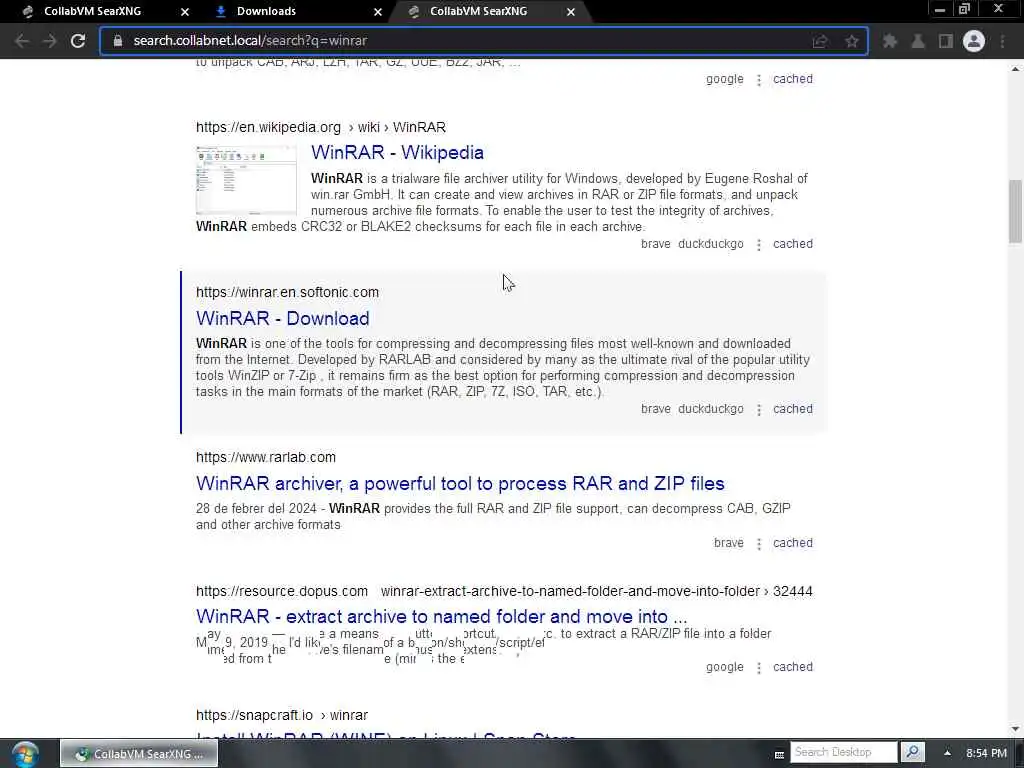The width and height of the screenshot is (1024, 768).
Task: Click the WinRAR Wikipedia thumbnail image
Action: tap(246, 180)
